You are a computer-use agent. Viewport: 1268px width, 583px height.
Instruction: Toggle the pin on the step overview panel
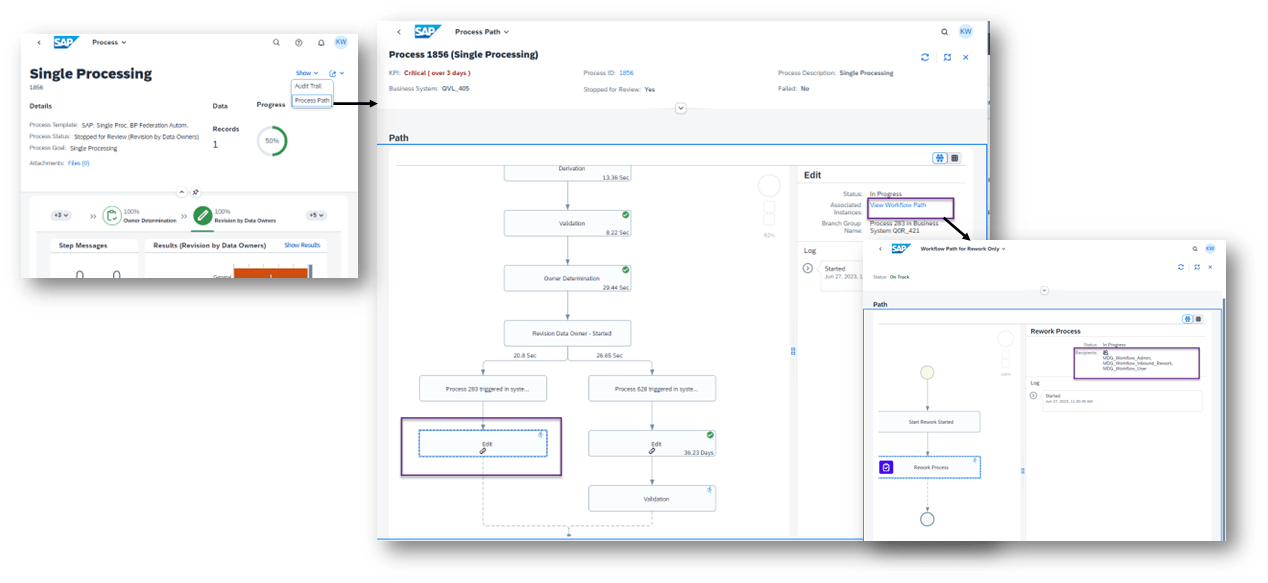pyautogui.click(x=196, y=192)
